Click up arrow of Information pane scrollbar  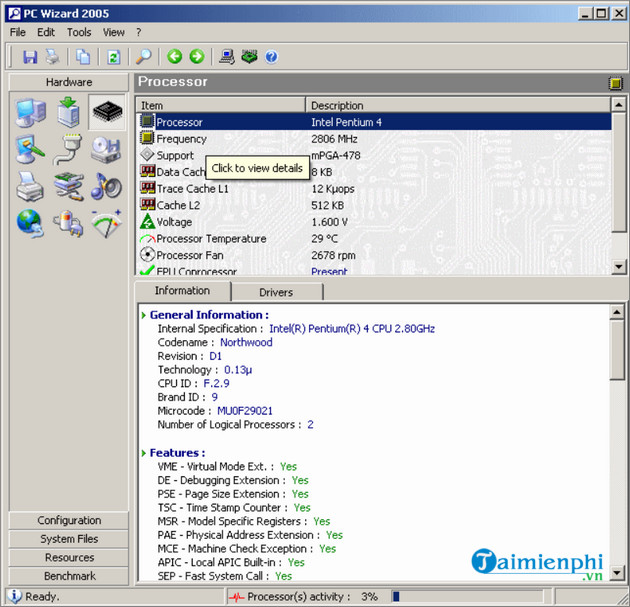pos(617,312)
